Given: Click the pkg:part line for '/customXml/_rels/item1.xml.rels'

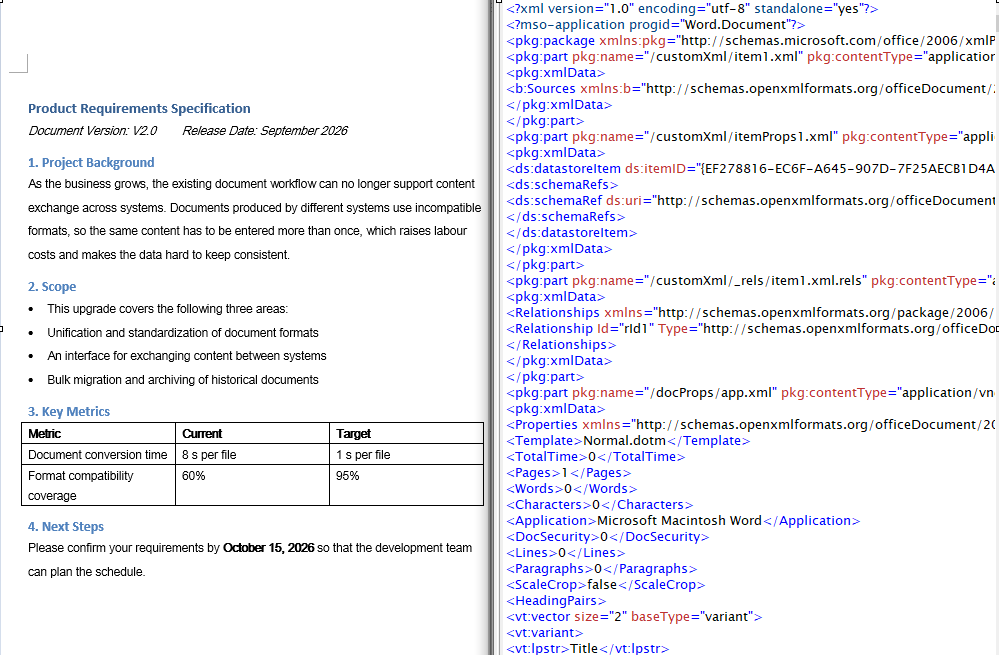Looking at the screenshot, I should click(751, 280).
